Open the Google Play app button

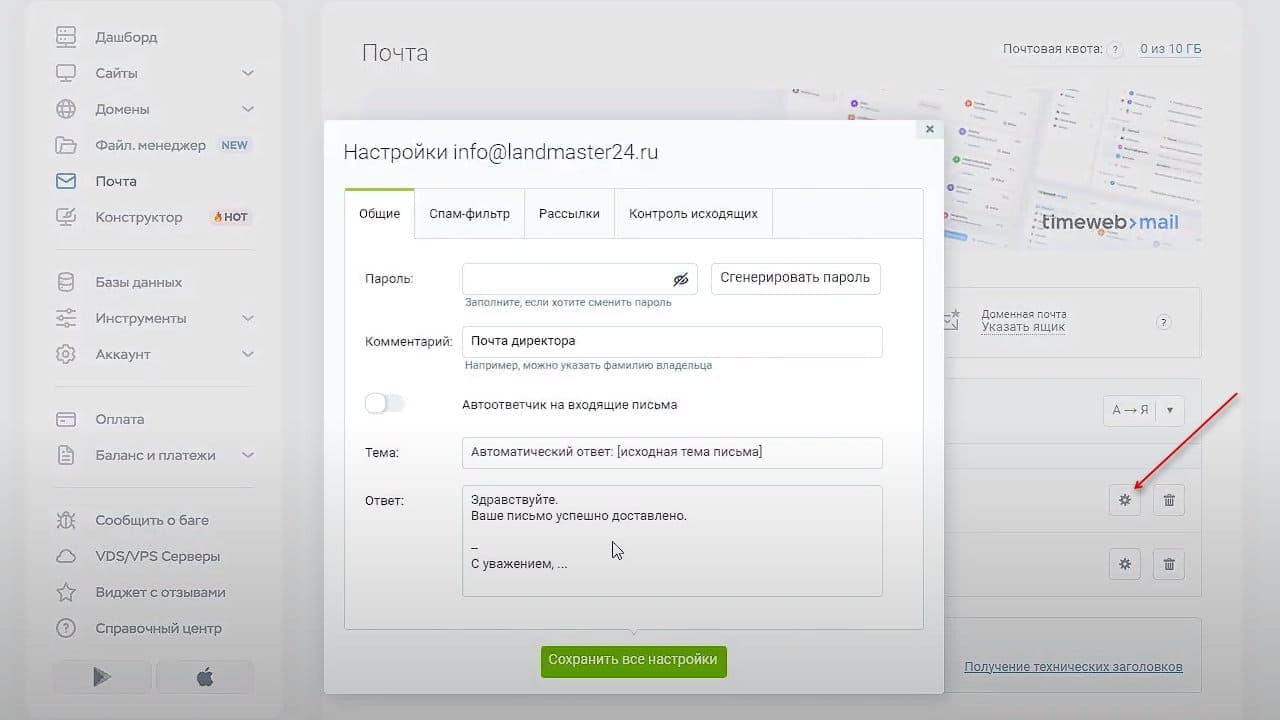tap(103, 677)
